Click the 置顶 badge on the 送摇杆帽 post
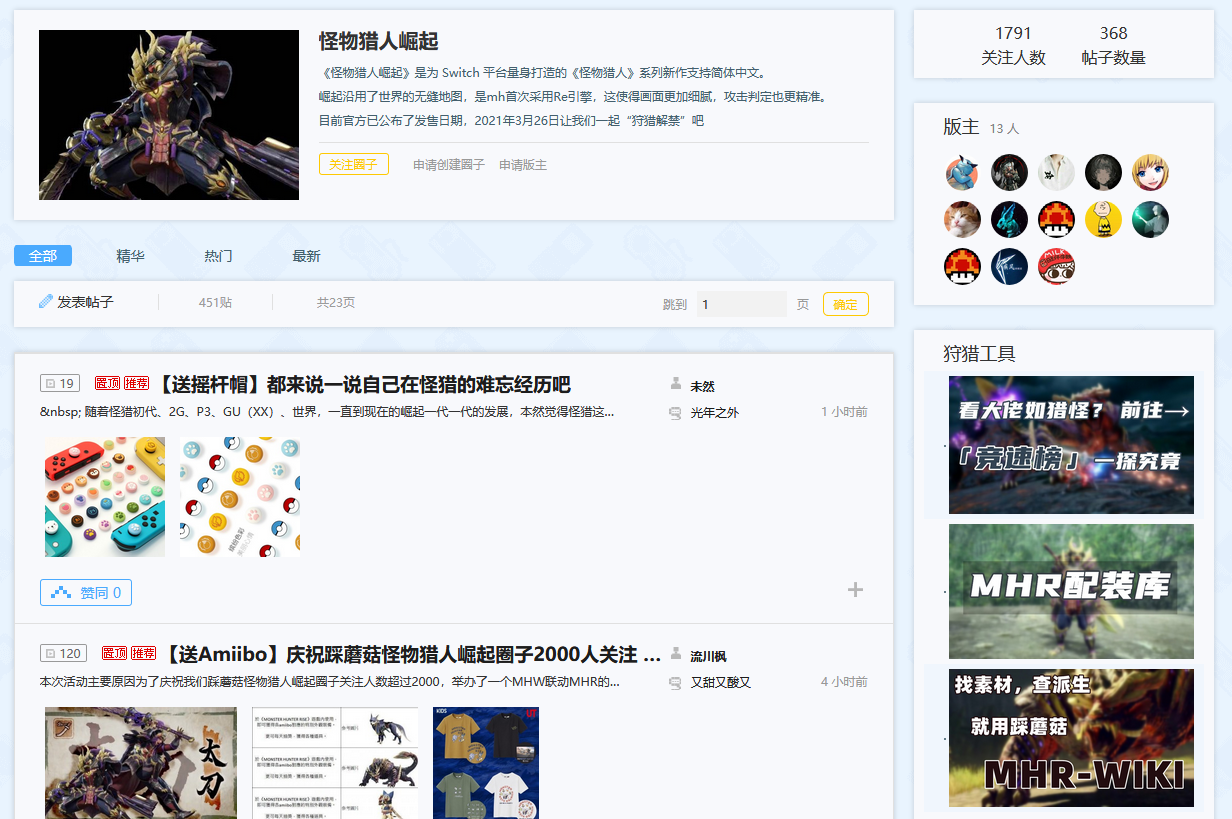The height and width of the screenshot is (819, 1232). coord(107,383)
